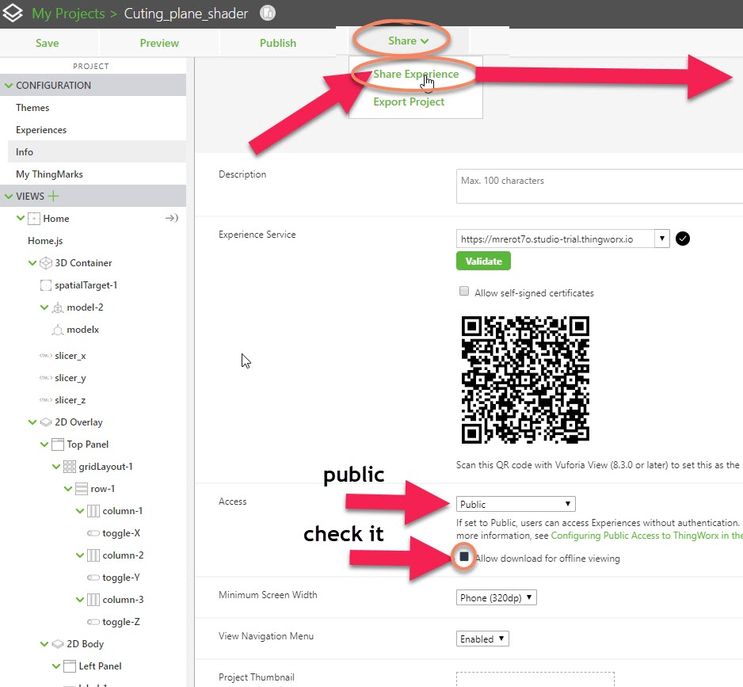Image resolution: width=743 pixels, height=687 pixels.
Task: Select the toggle-Z widget icon
Action: 93,622
